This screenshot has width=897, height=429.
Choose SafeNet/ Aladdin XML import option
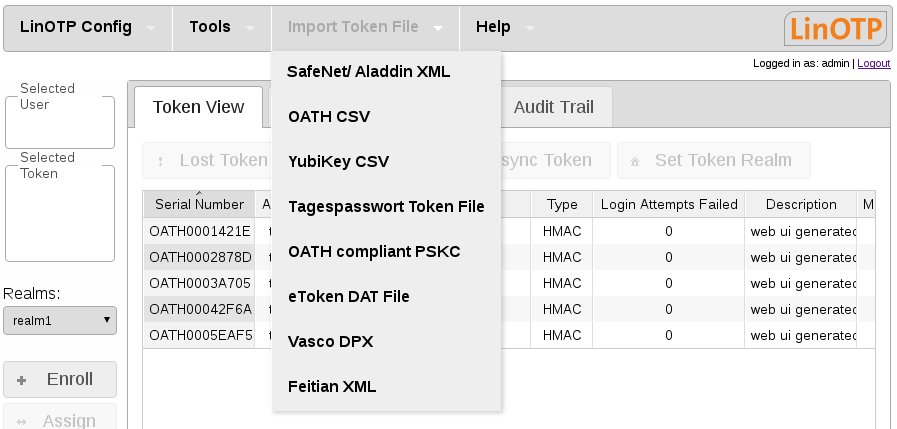click(368, 72)
